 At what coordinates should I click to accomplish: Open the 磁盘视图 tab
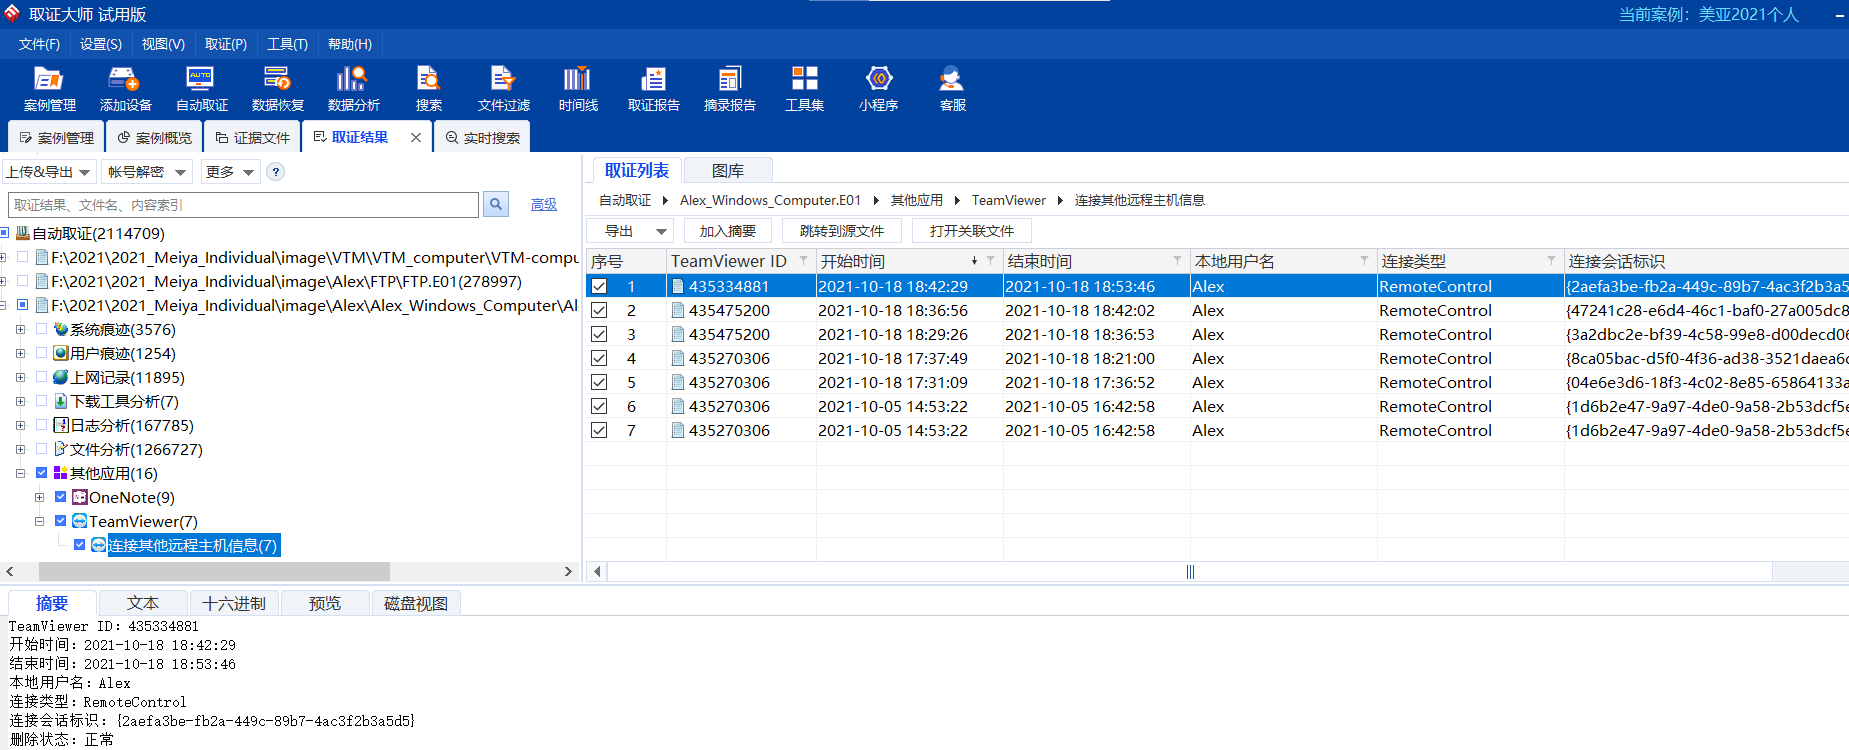tap(415, 603)
